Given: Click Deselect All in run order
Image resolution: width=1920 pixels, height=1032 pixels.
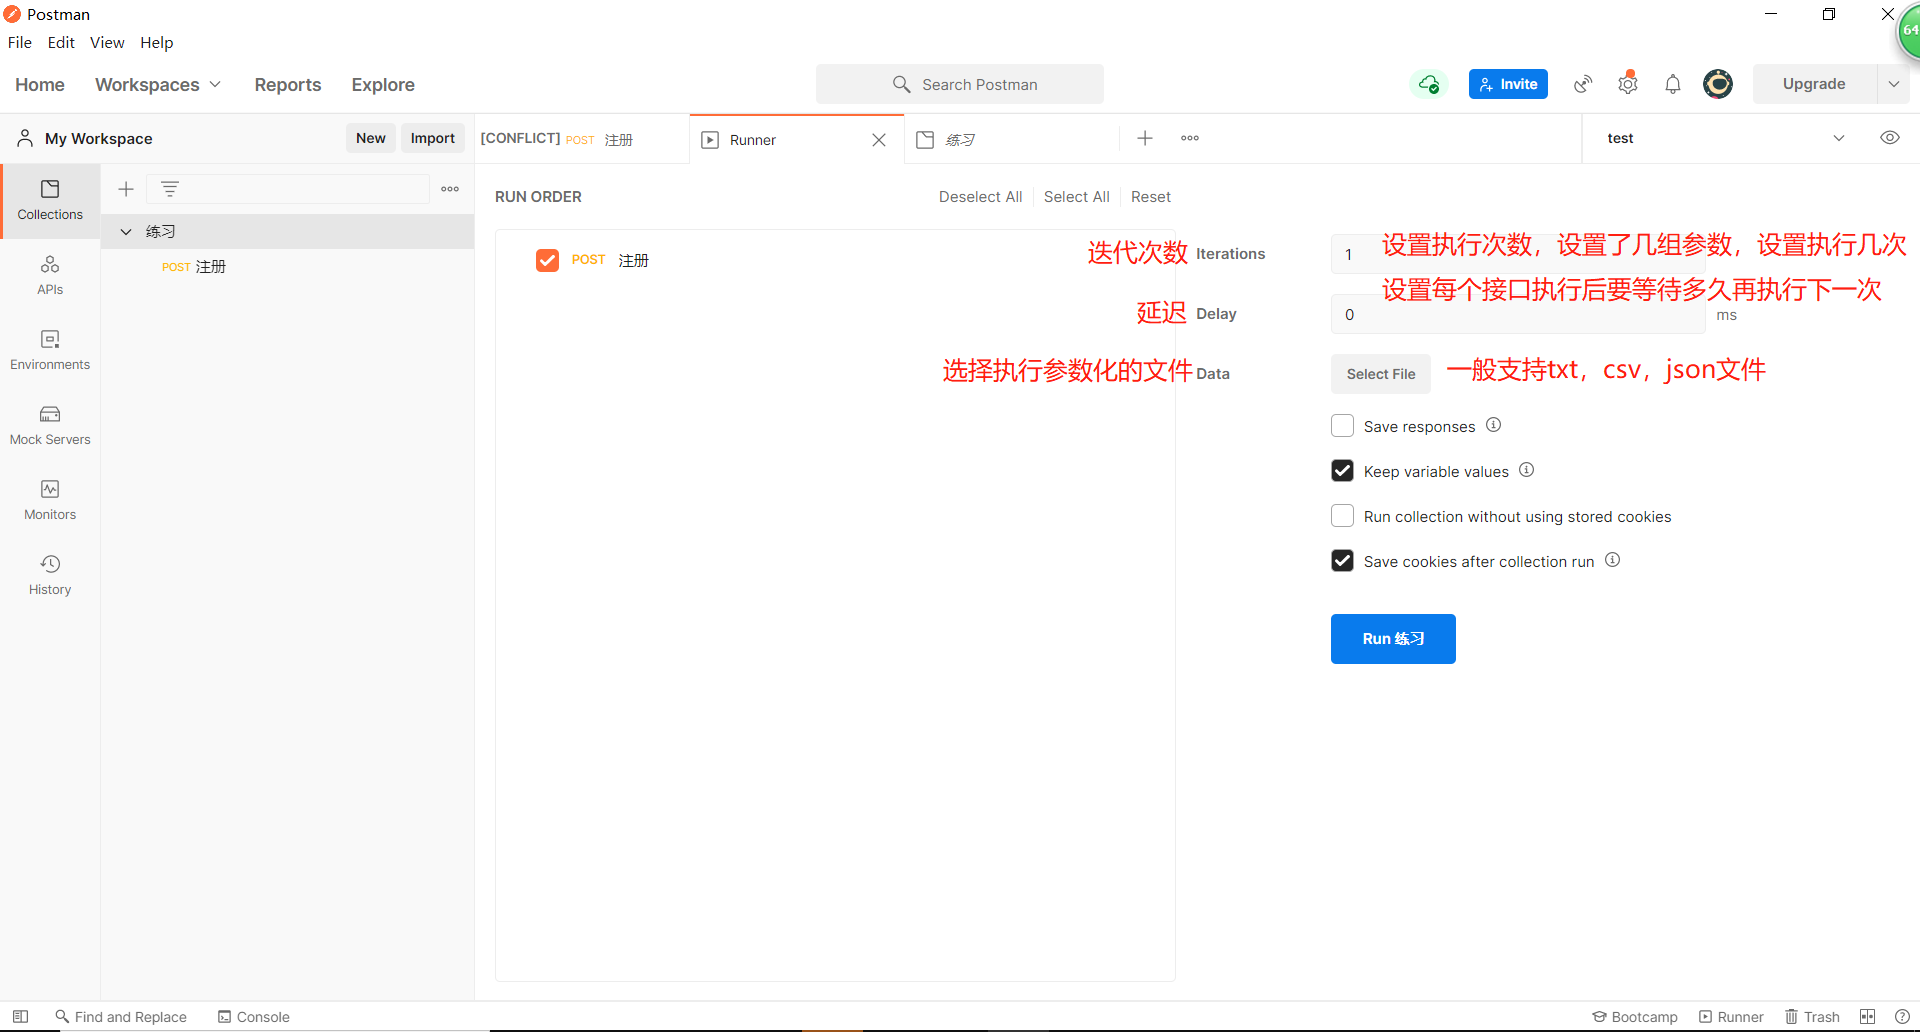Looking at the screenshot, I should coord(980,197).
